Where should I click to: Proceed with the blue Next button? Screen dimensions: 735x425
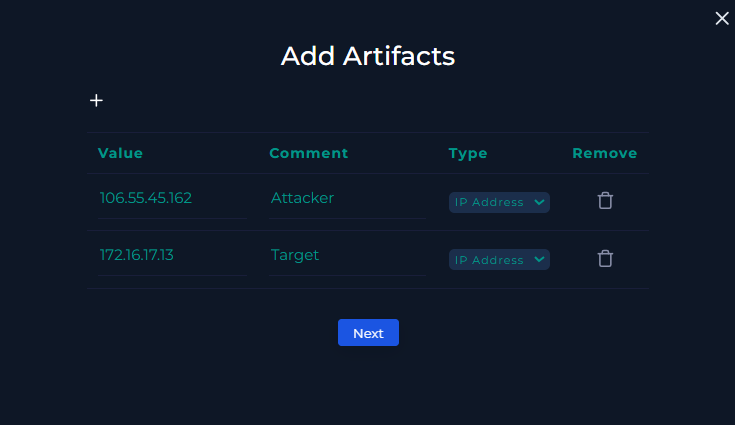click(368, 333)
